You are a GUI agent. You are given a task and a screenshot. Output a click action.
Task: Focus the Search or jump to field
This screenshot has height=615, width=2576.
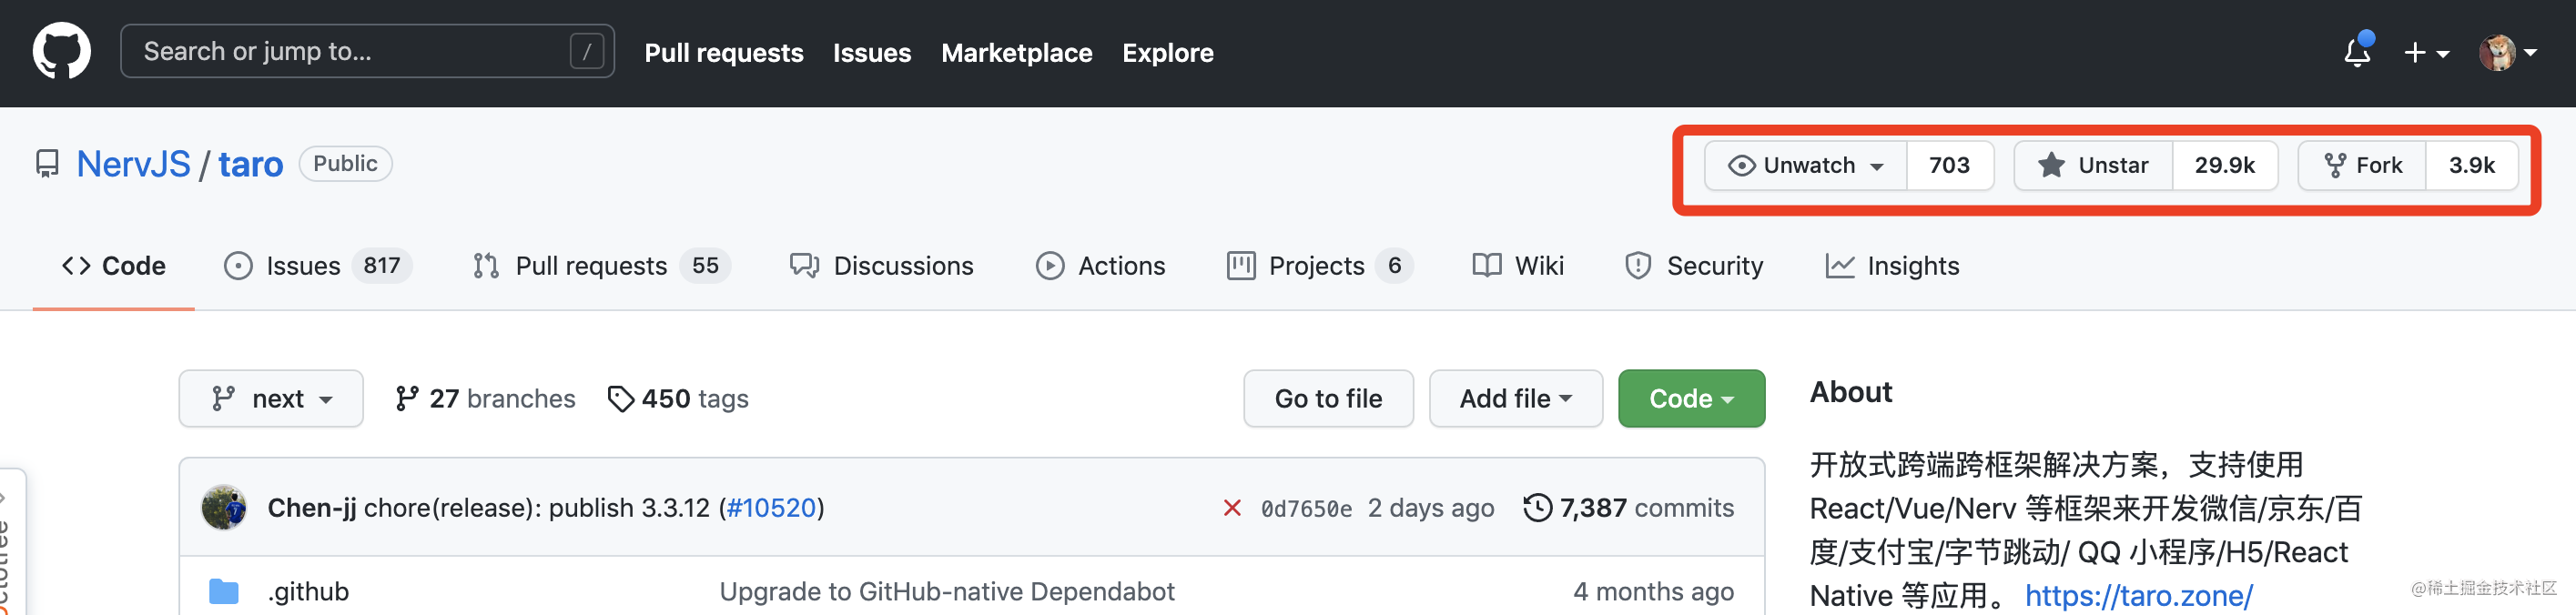coord(367,51)
